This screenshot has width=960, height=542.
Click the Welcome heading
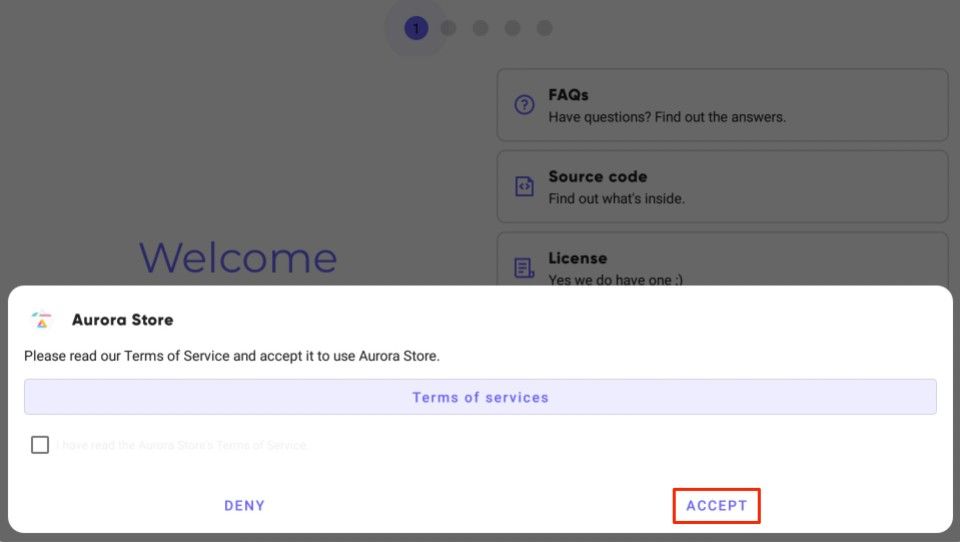pyautogui.click(x=238, y=257)
